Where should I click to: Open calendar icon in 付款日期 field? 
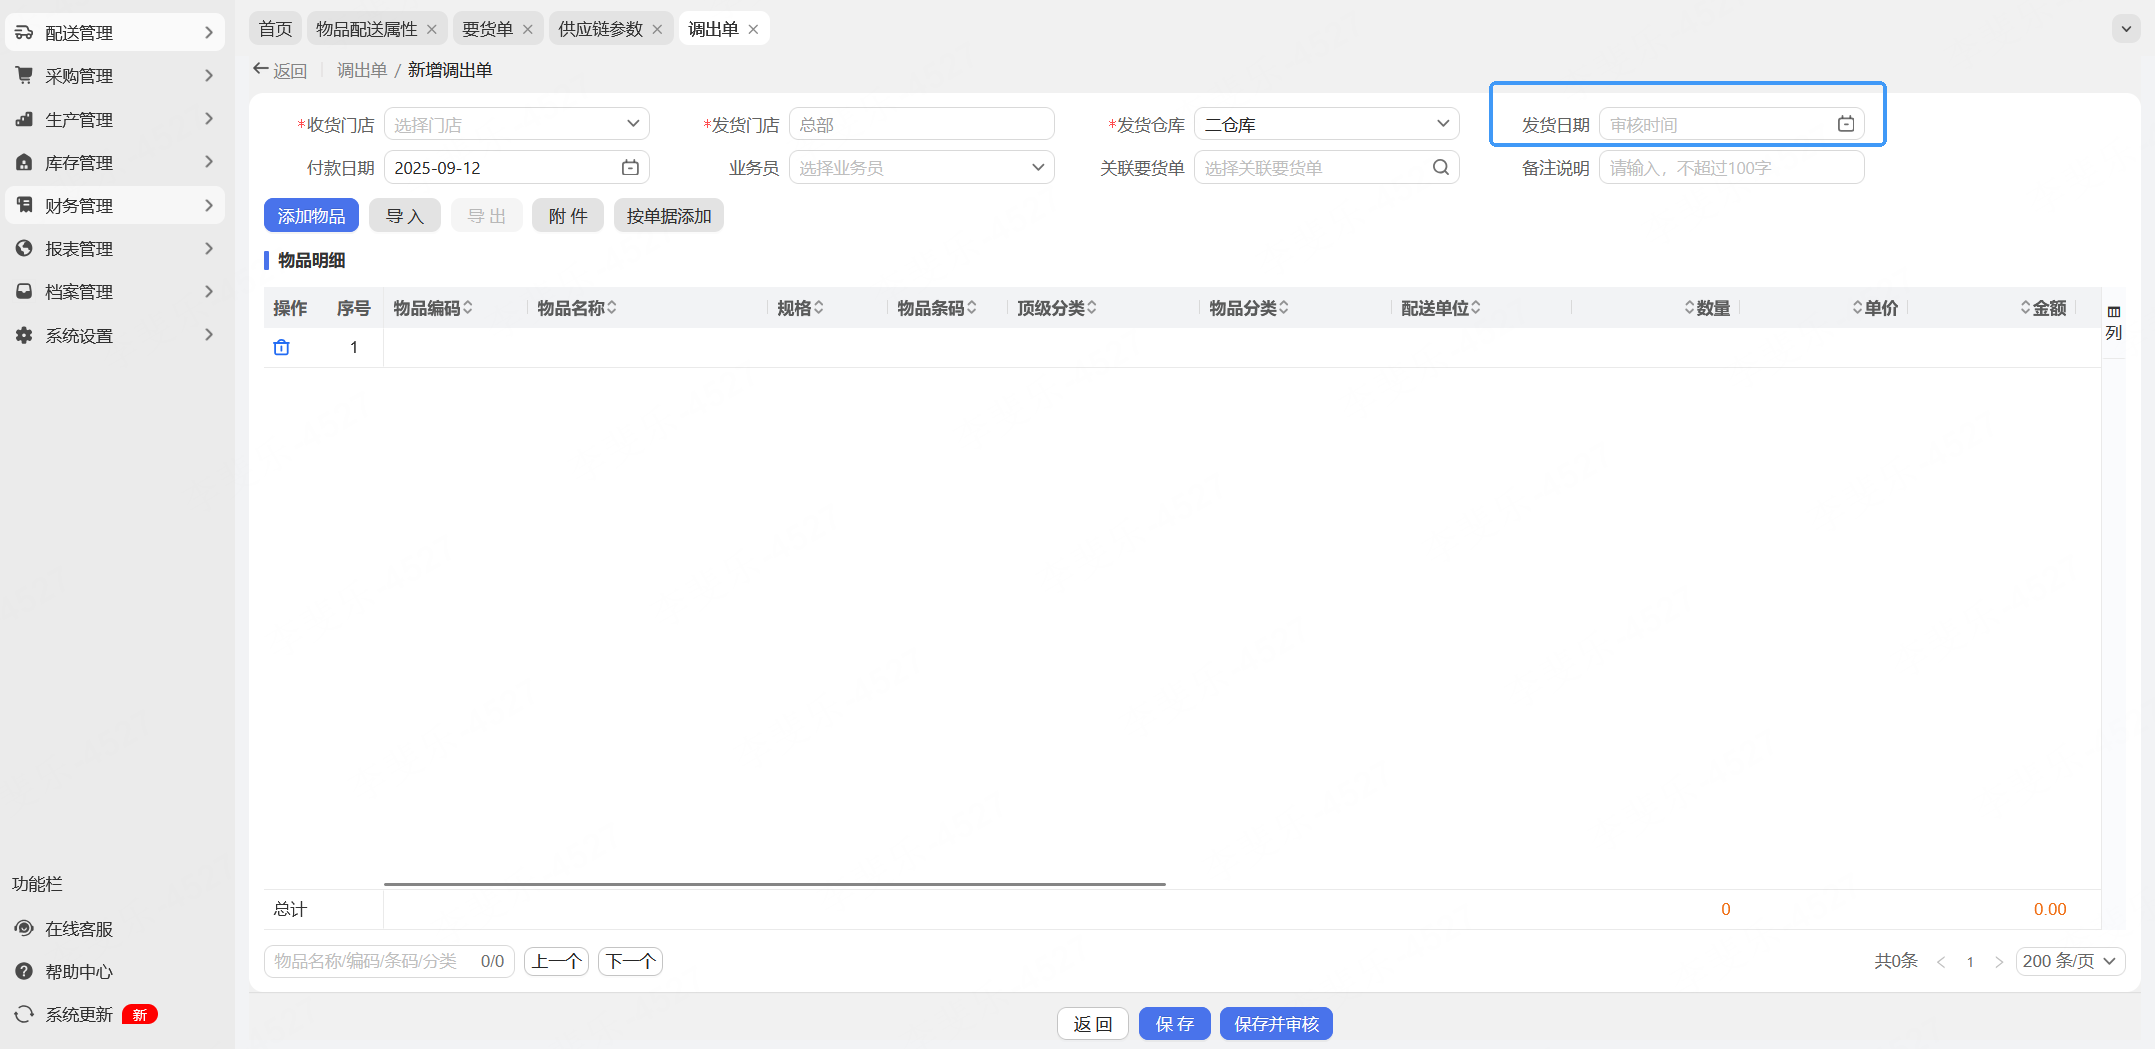click(630, 168)
